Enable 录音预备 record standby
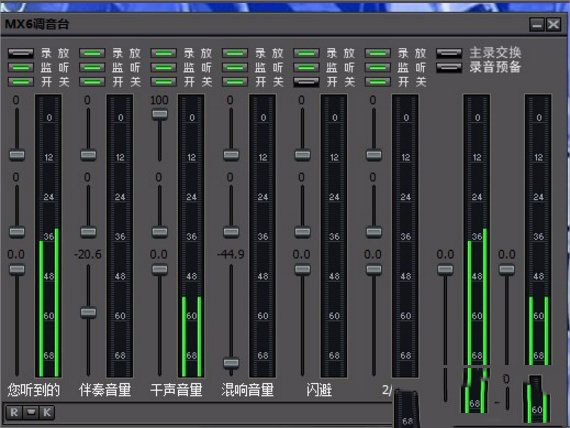The image size is (570, 428). (x=449, y=67)
